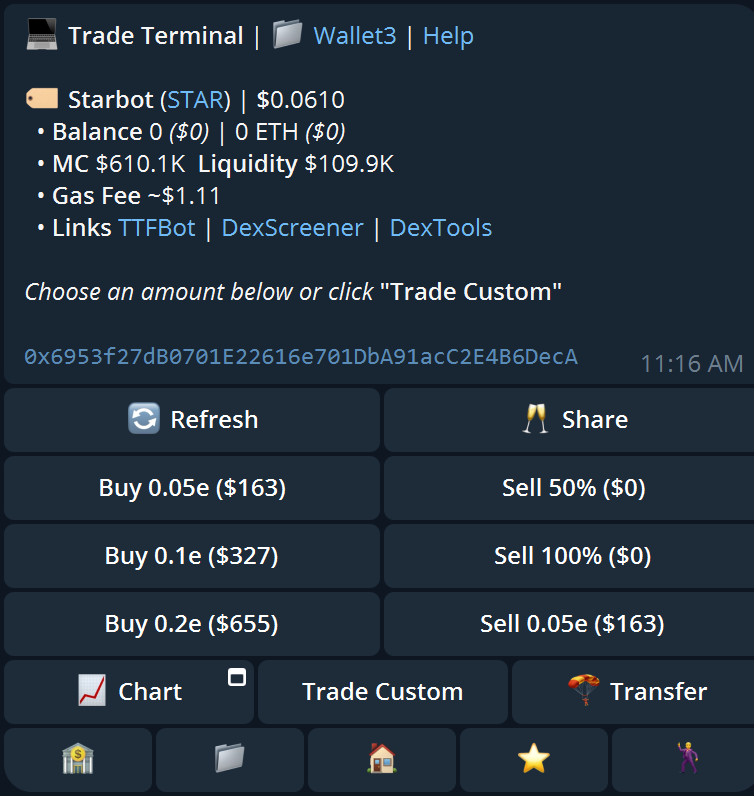Open the folder icon in bottom row

230,760
